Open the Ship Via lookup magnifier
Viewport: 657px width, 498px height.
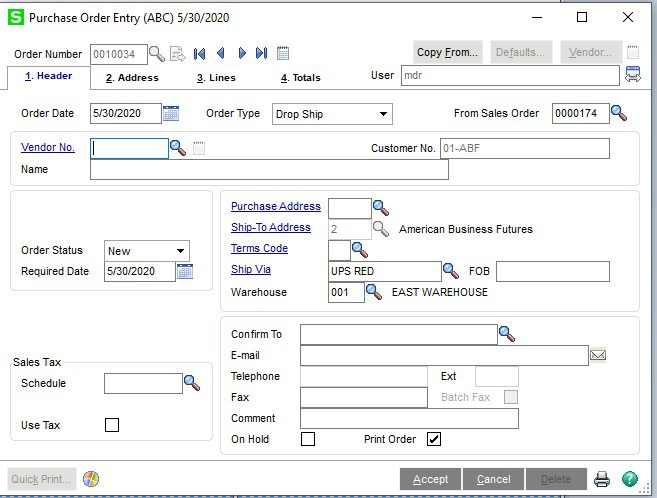(x=451, y=271)
